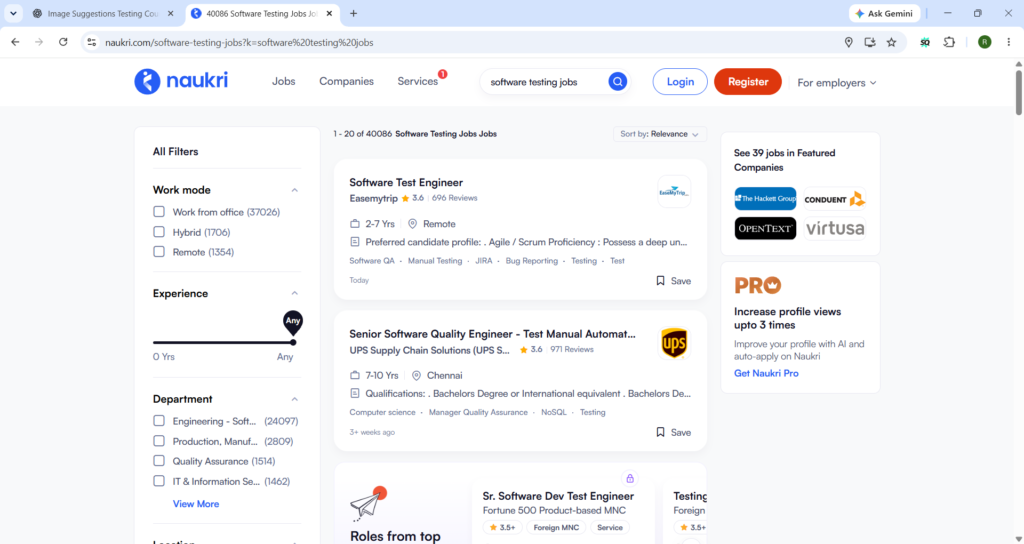Click Get Naukri Pro link
This screenshot has height=544, width=1024.
(766, 373)
